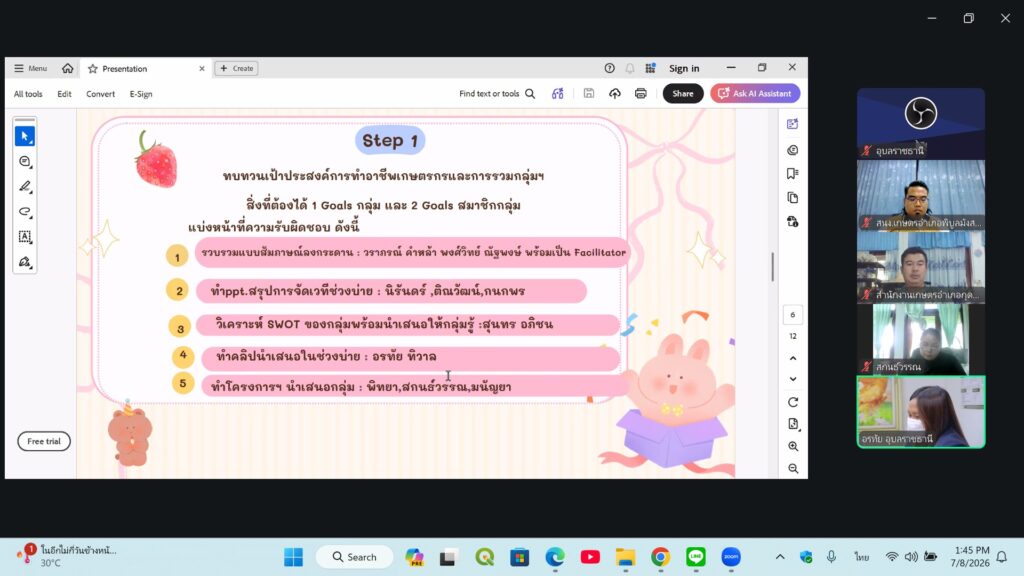This screenshot has height=576, width=1024.
Task: Open the fill and sign tool
Action: pos(25,262)
